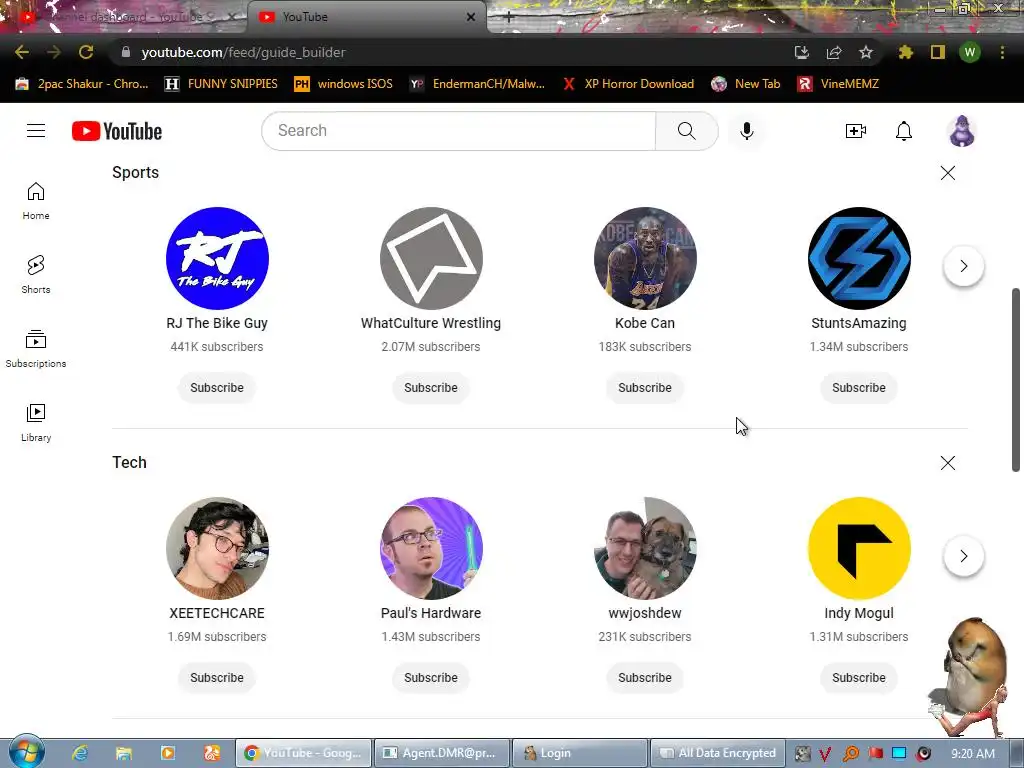Switch to Agent.DMR taskbar window
Viewport: 1024px width, 768px height.
[x=442, y=753]
